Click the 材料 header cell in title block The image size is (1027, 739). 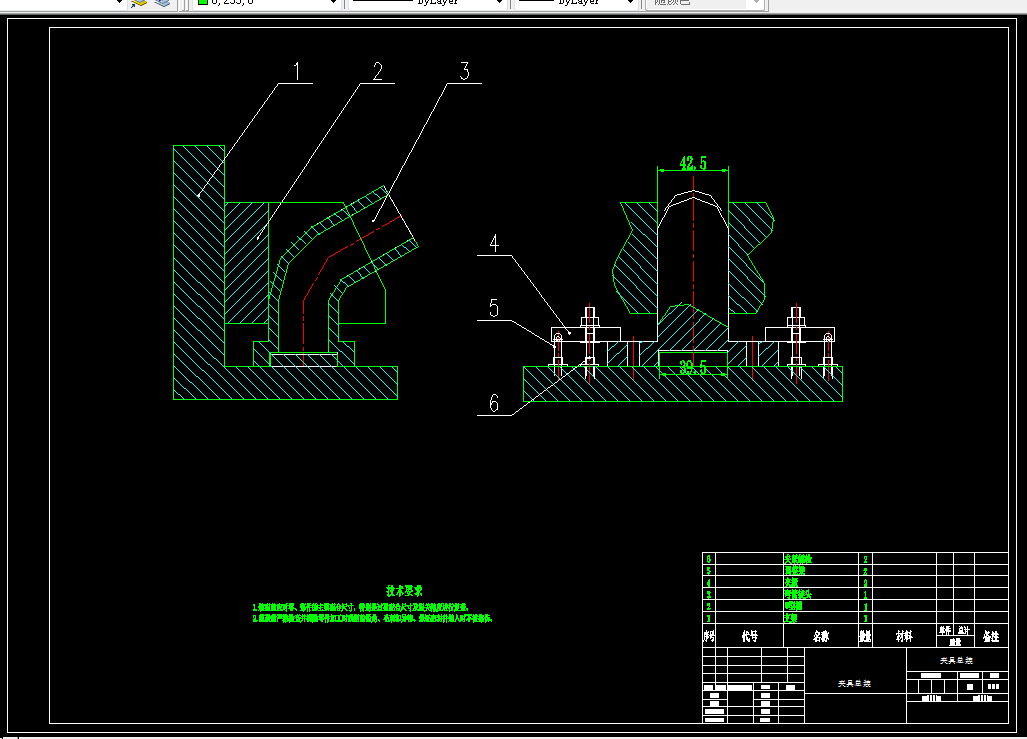tap(904, 635)
